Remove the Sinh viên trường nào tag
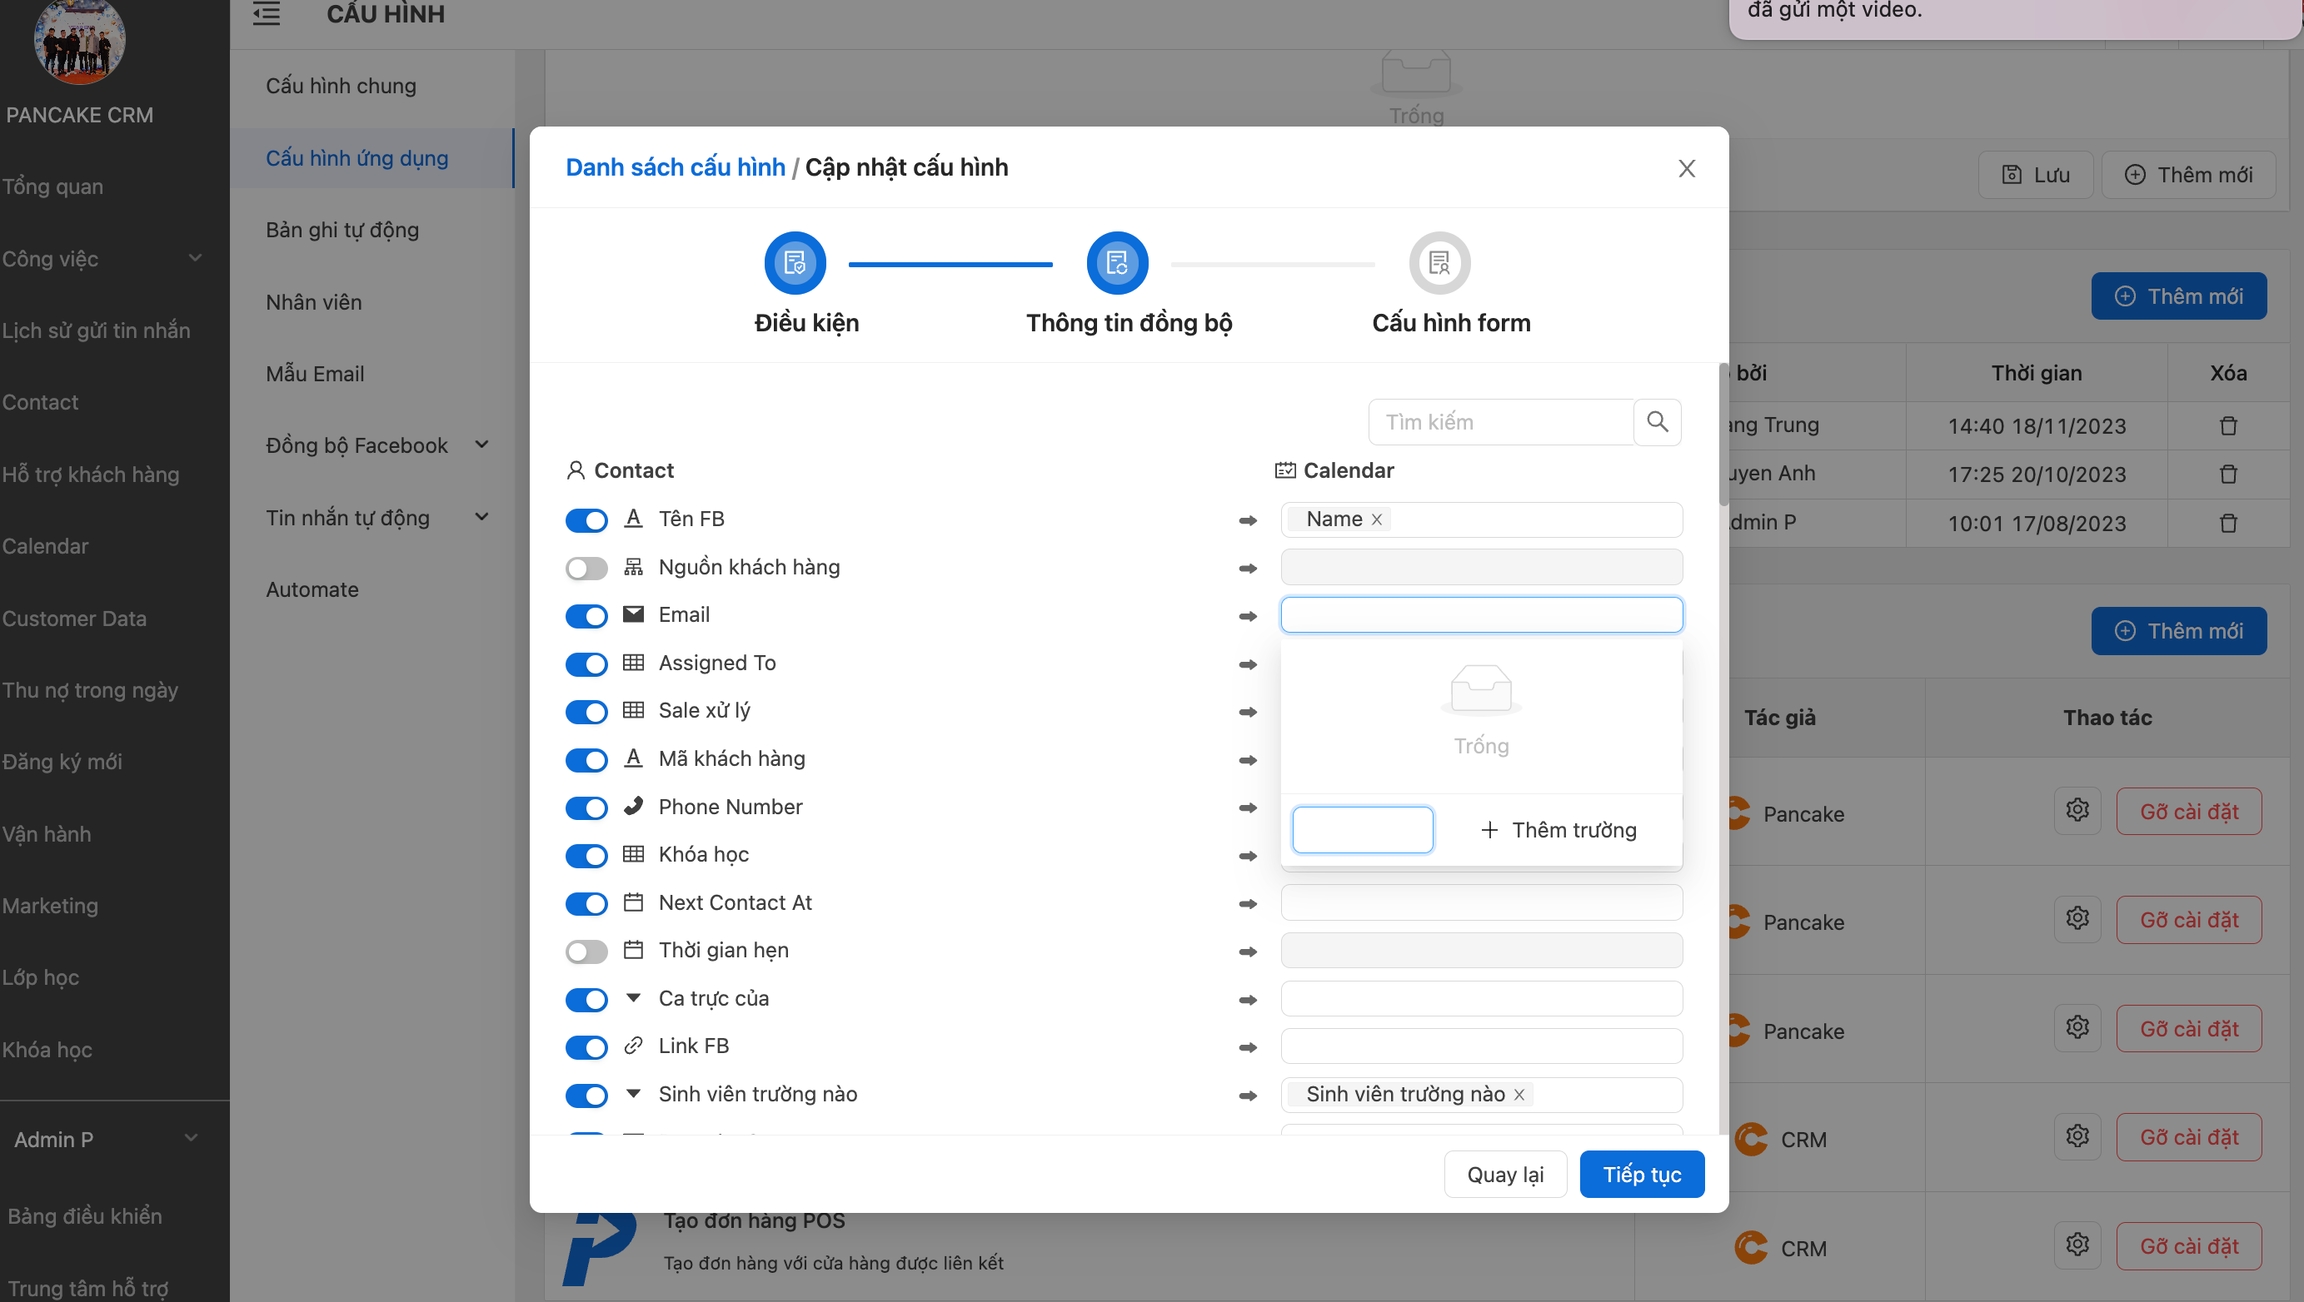 click(x=1519, y=1095)
